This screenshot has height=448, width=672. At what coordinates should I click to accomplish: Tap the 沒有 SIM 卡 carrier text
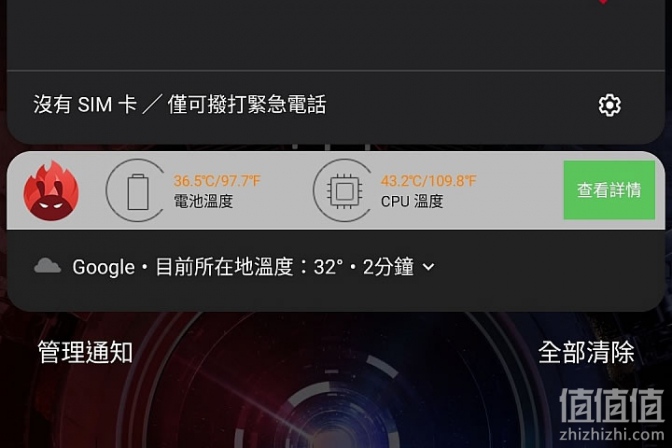pos(85,105)
